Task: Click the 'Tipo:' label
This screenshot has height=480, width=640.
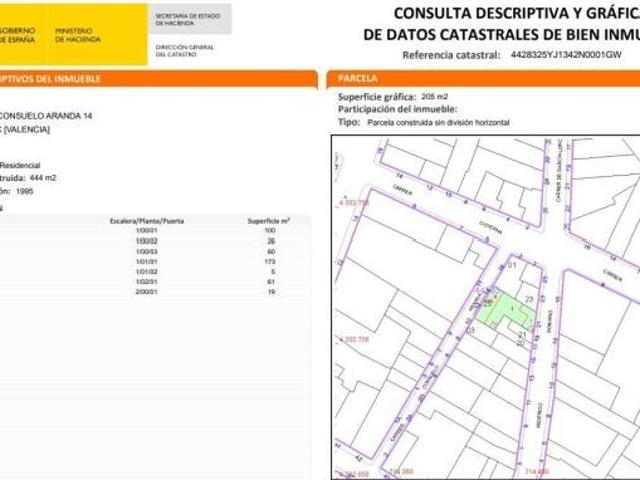Action: (349, 122)
